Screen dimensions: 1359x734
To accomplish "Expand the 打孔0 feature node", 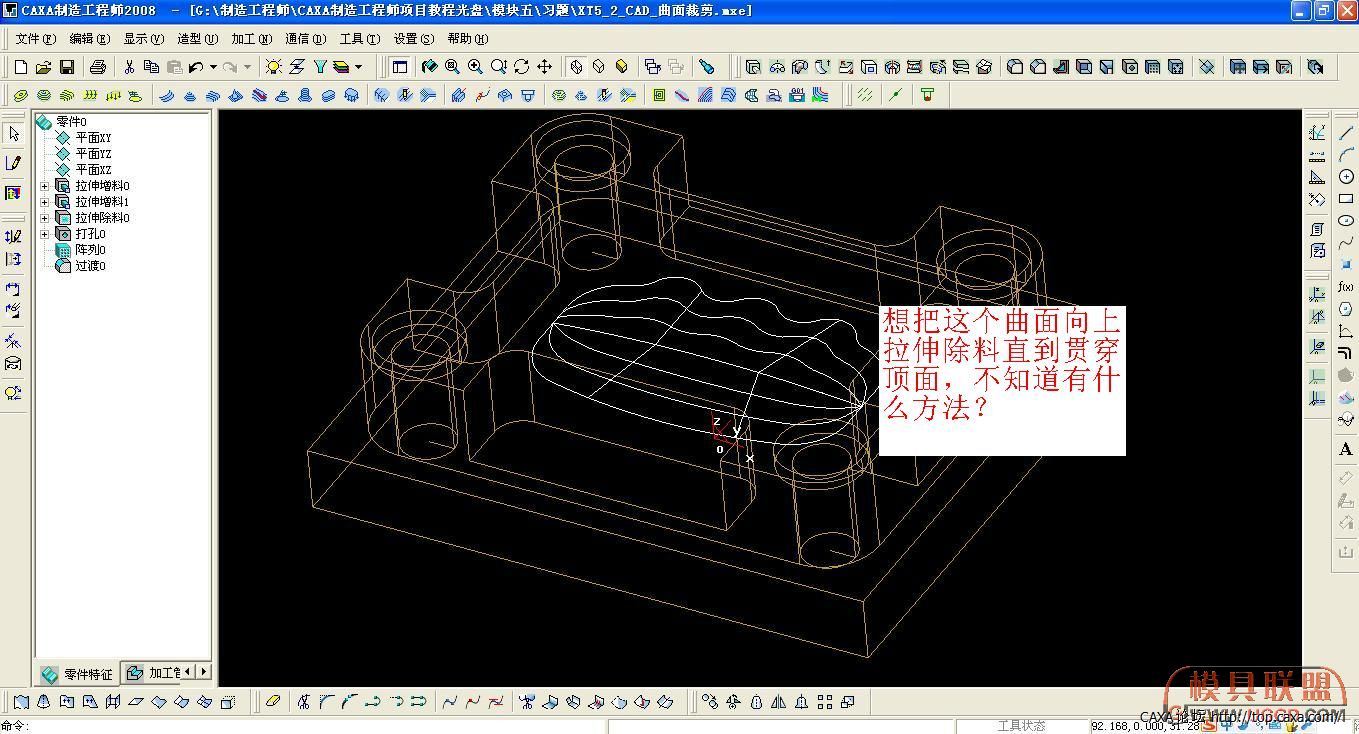I will 44,234.
